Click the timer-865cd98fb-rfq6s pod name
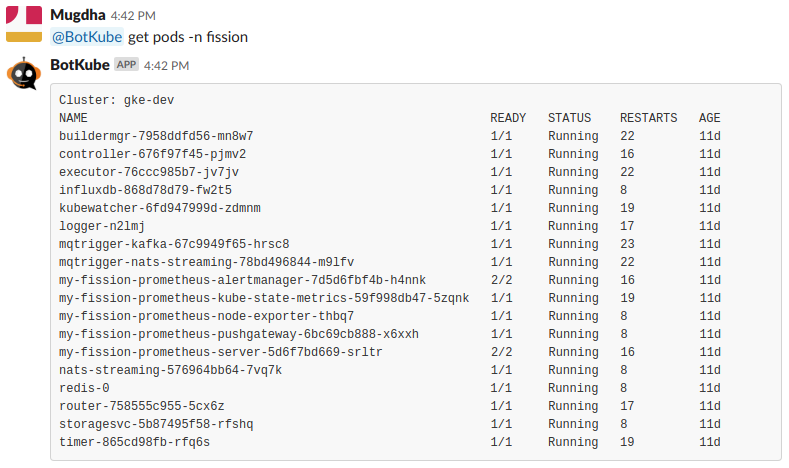This screenshot has width=789, height=468. point(134,442)
